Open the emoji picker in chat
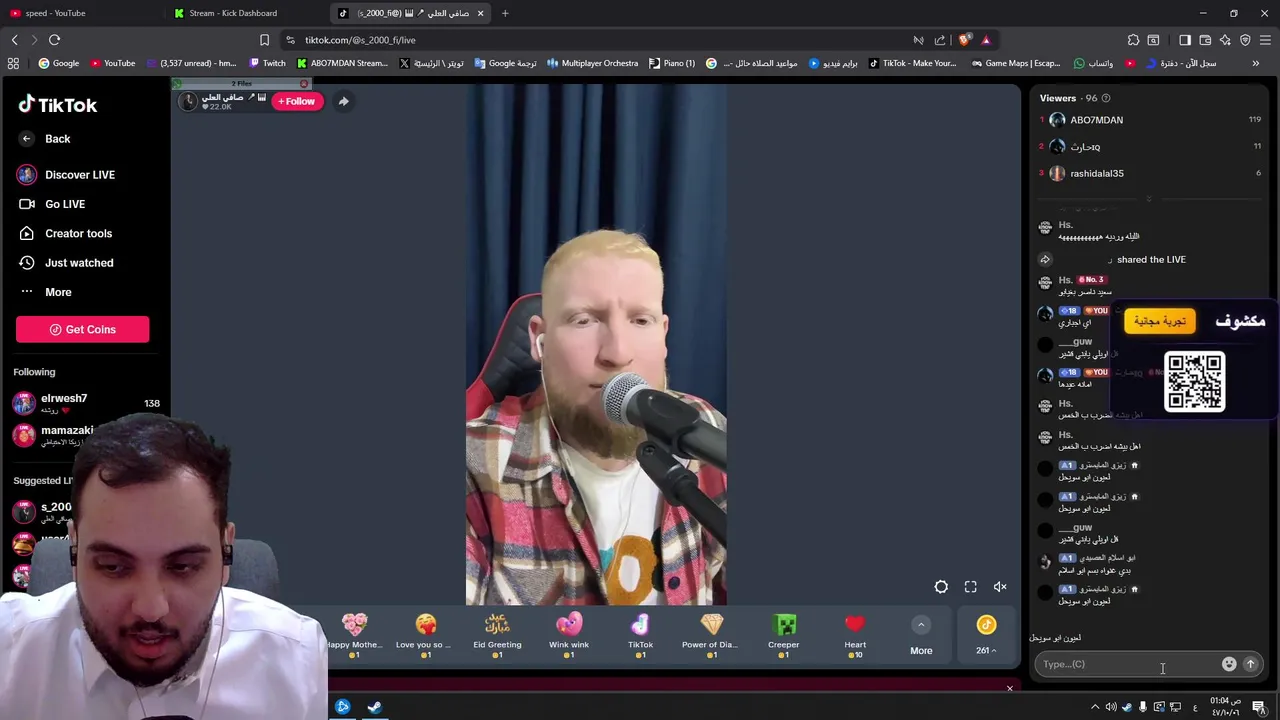 [x=1229, y=664]
